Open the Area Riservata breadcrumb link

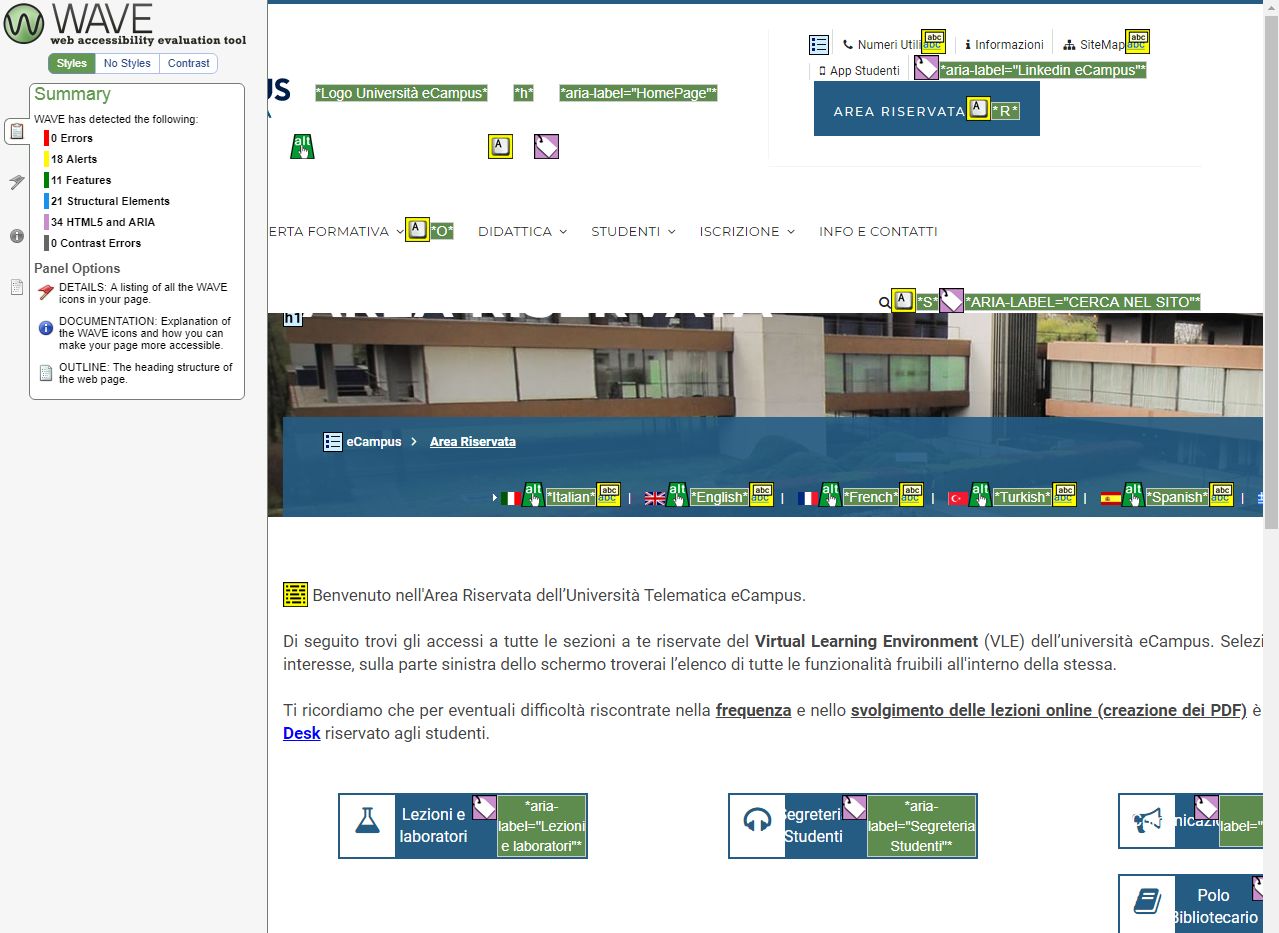[x=473, y=442]
